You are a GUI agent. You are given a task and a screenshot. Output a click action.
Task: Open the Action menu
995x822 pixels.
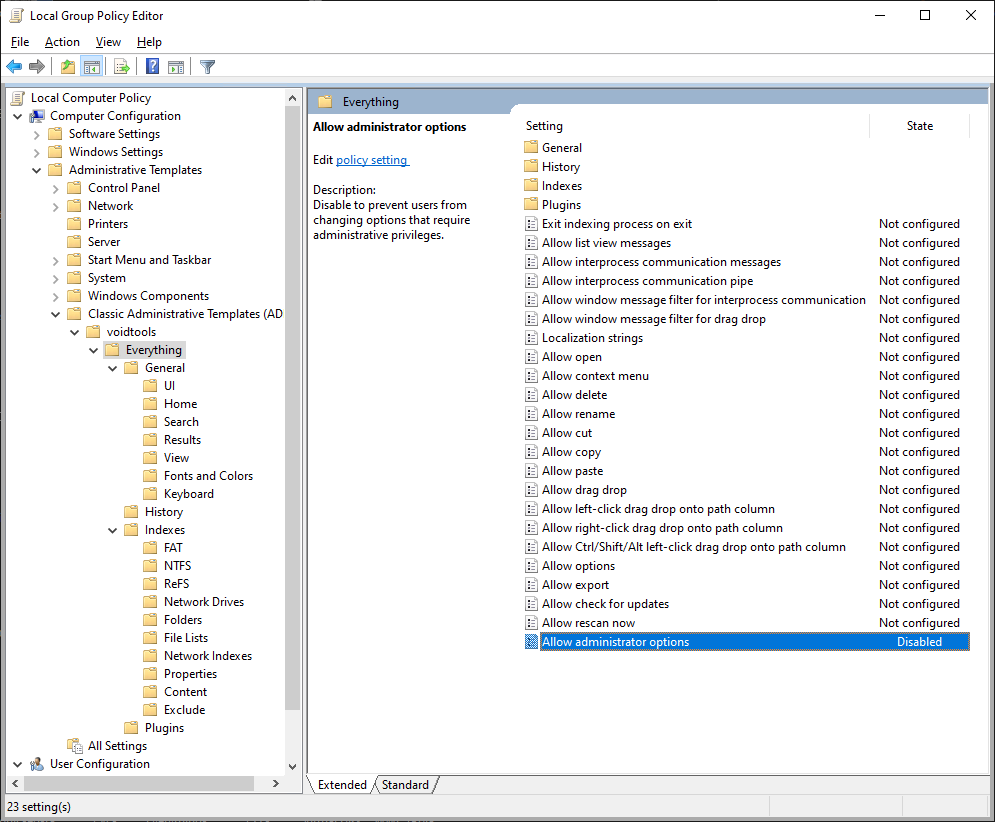click(x=62, y=42)
